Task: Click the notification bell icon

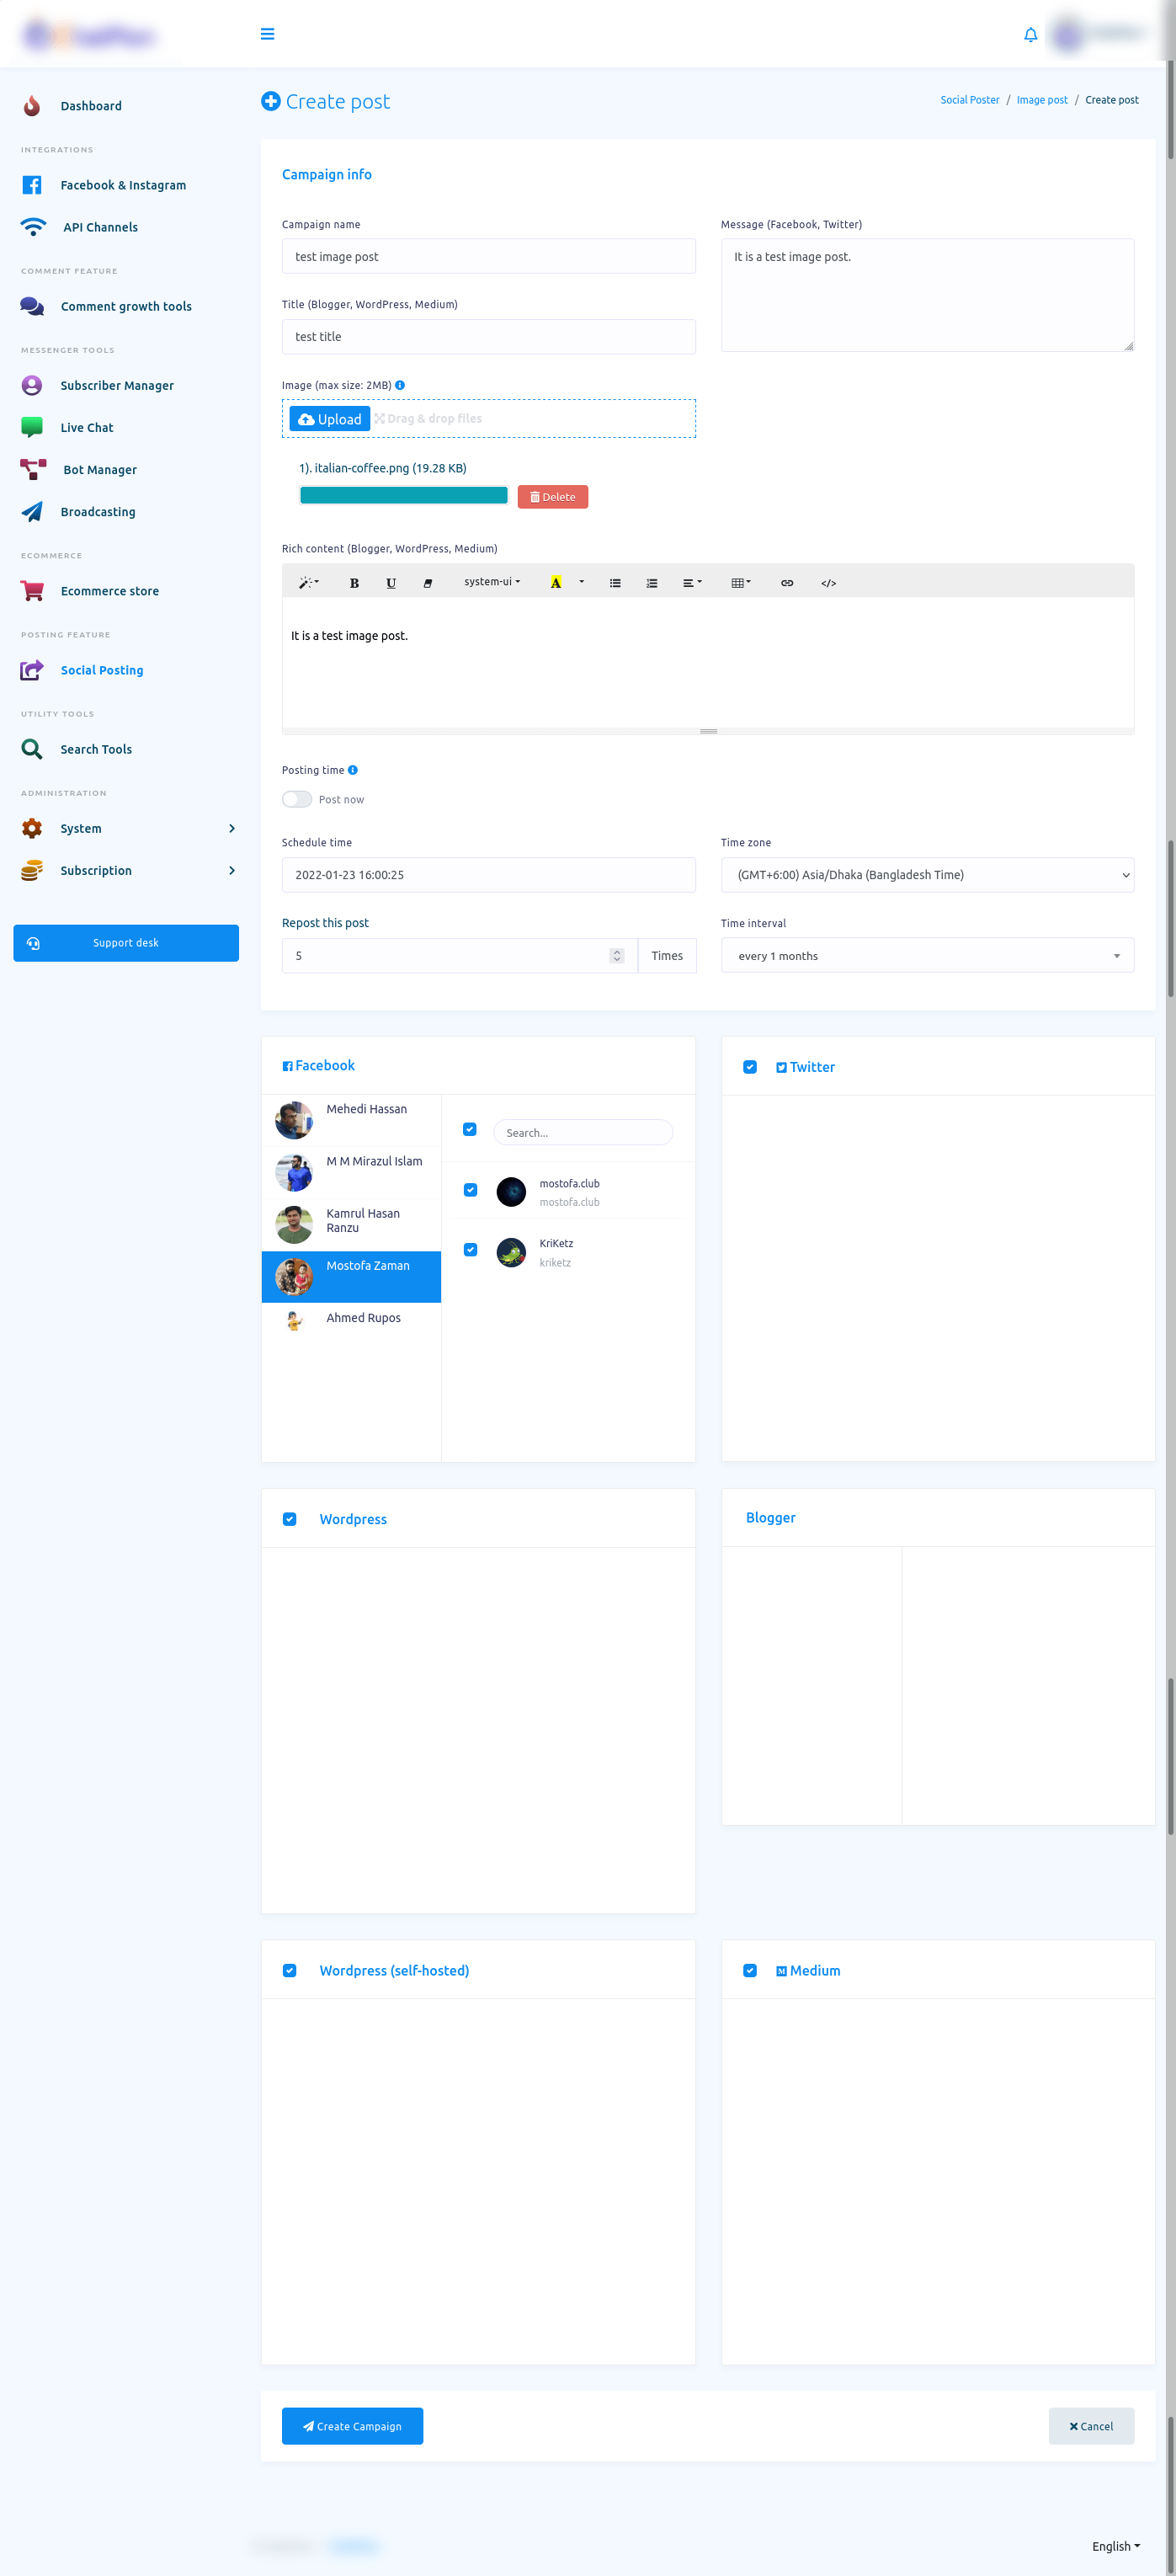Action: coord(1030,35)
